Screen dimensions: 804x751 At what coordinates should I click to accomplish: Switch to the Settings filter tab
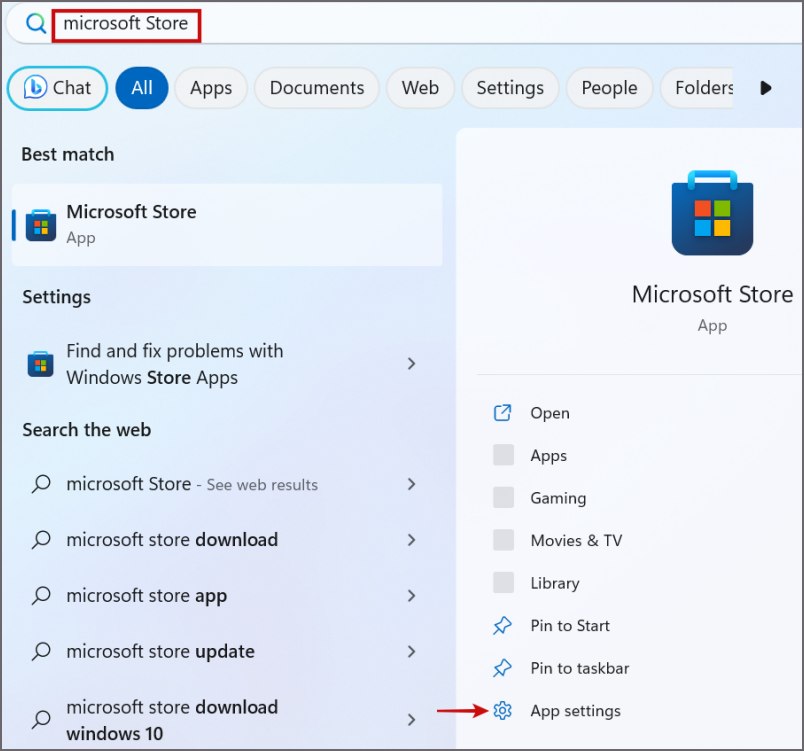click(x=510, y=88)
